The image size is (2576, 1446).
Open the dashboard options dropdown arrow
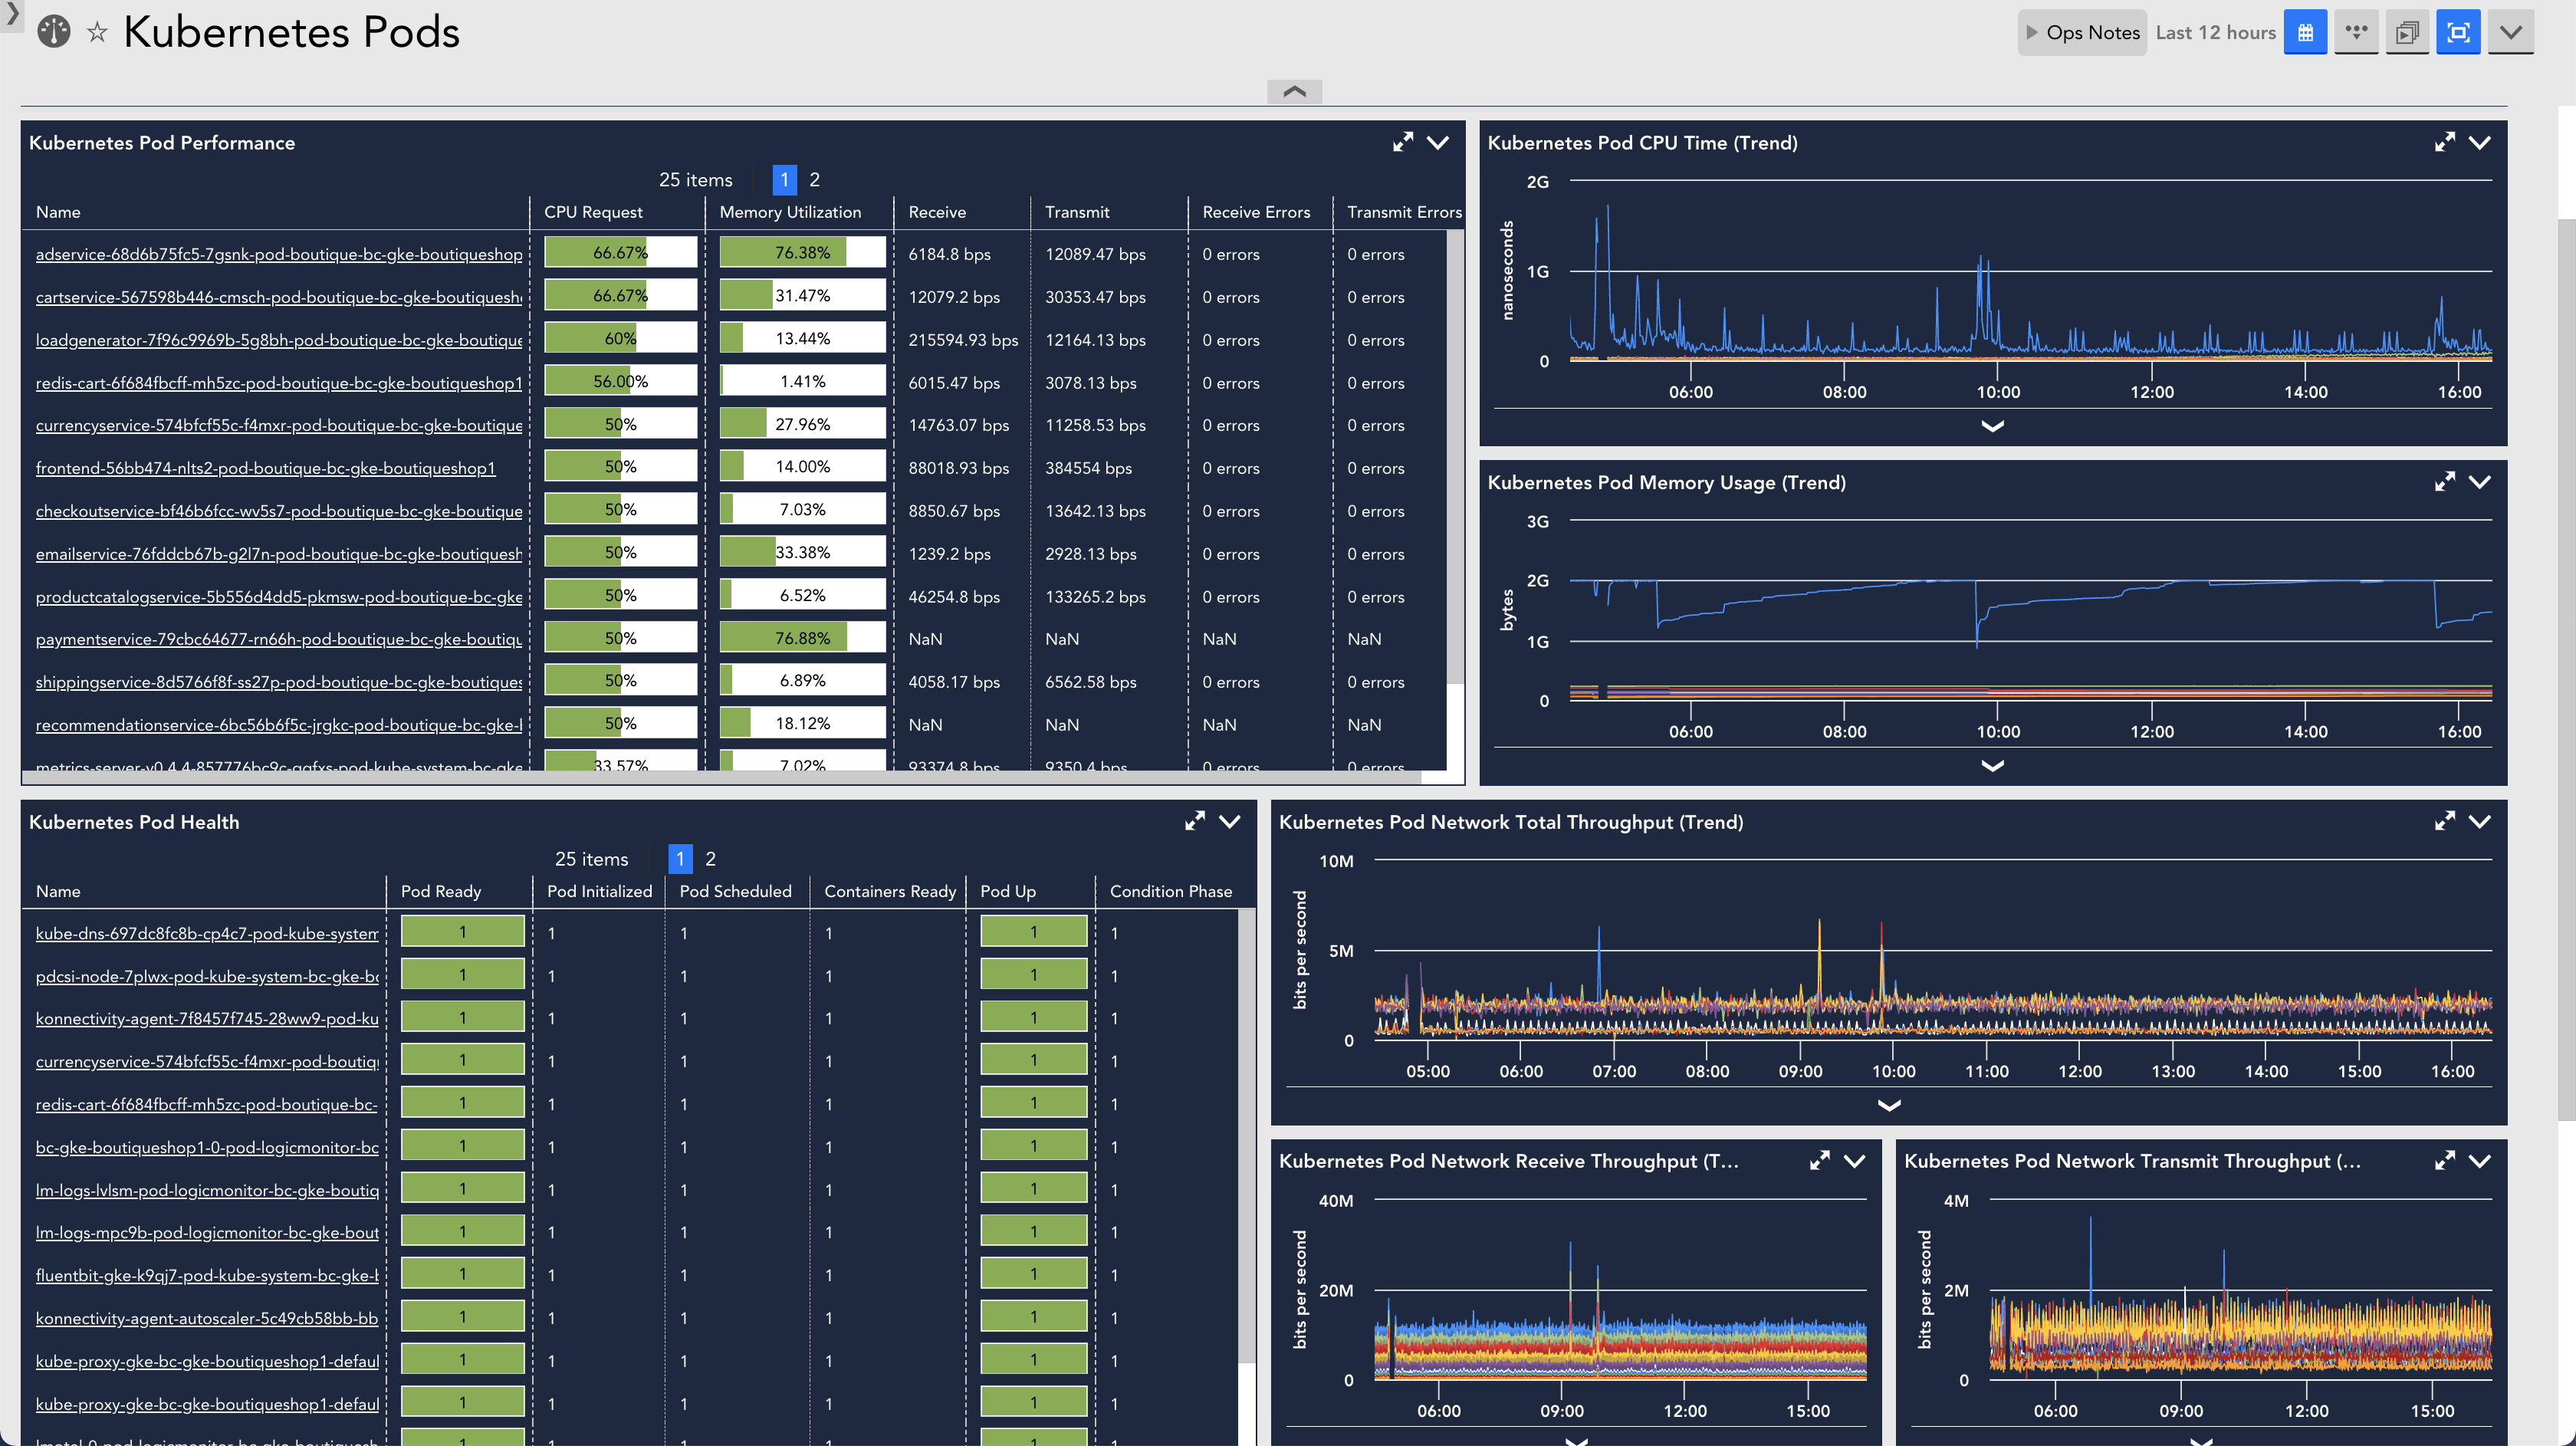(2510, 32)
